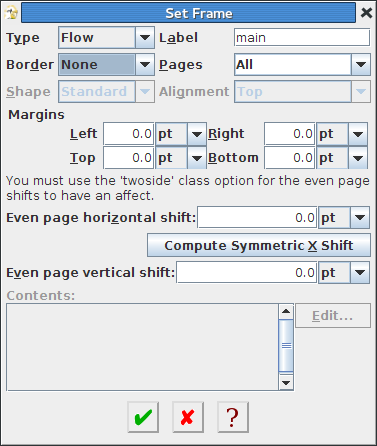This screenshot has height=446, width=377.
Task: Expand the Pages dropdown showing All
Action: (x=302, y=65)
